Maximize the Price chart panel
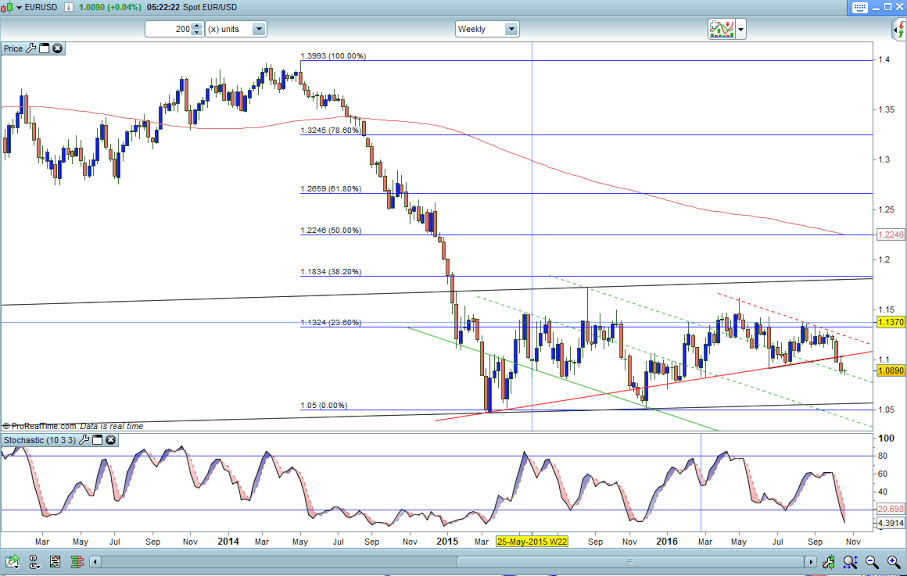907x576 pixels. tap(44, 48)
